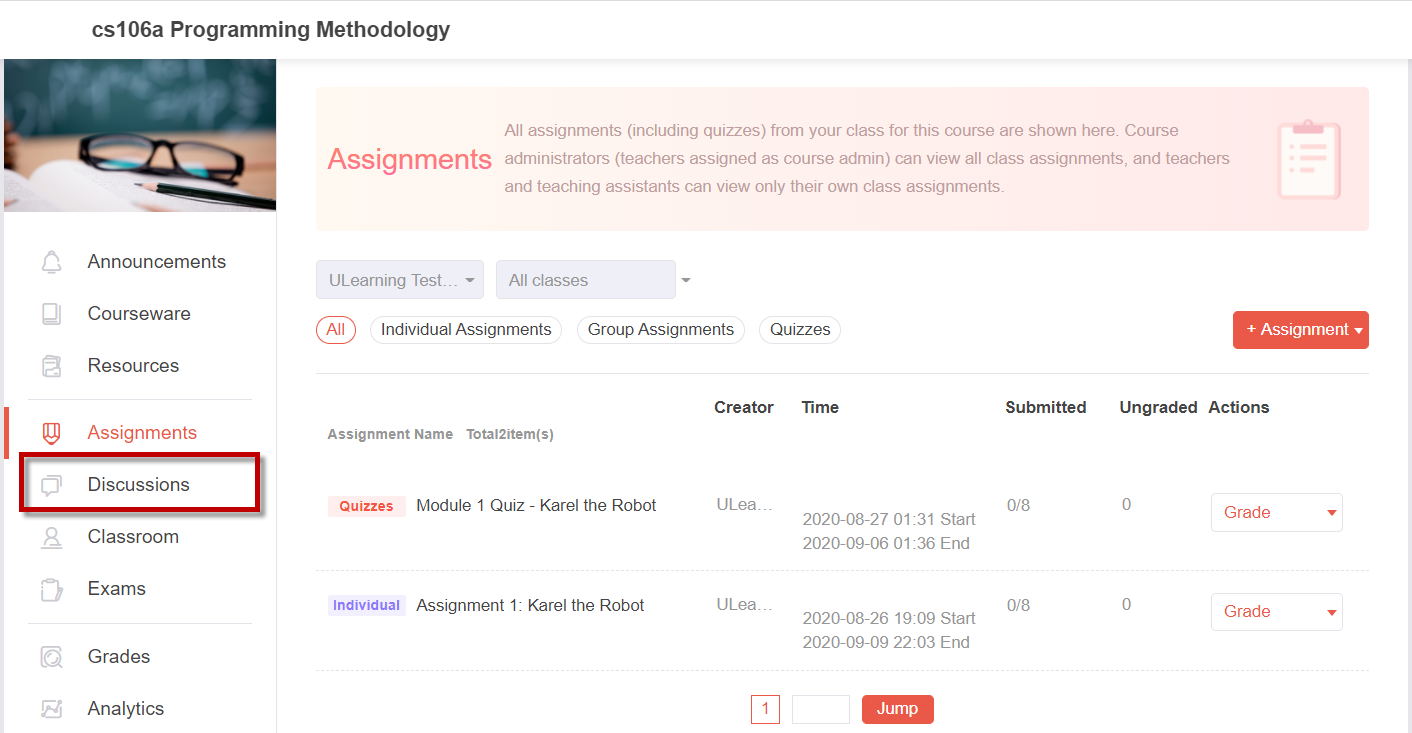Click 2020-09-09 22:03 End time
Screen dimensions: 1412x733
886,643
